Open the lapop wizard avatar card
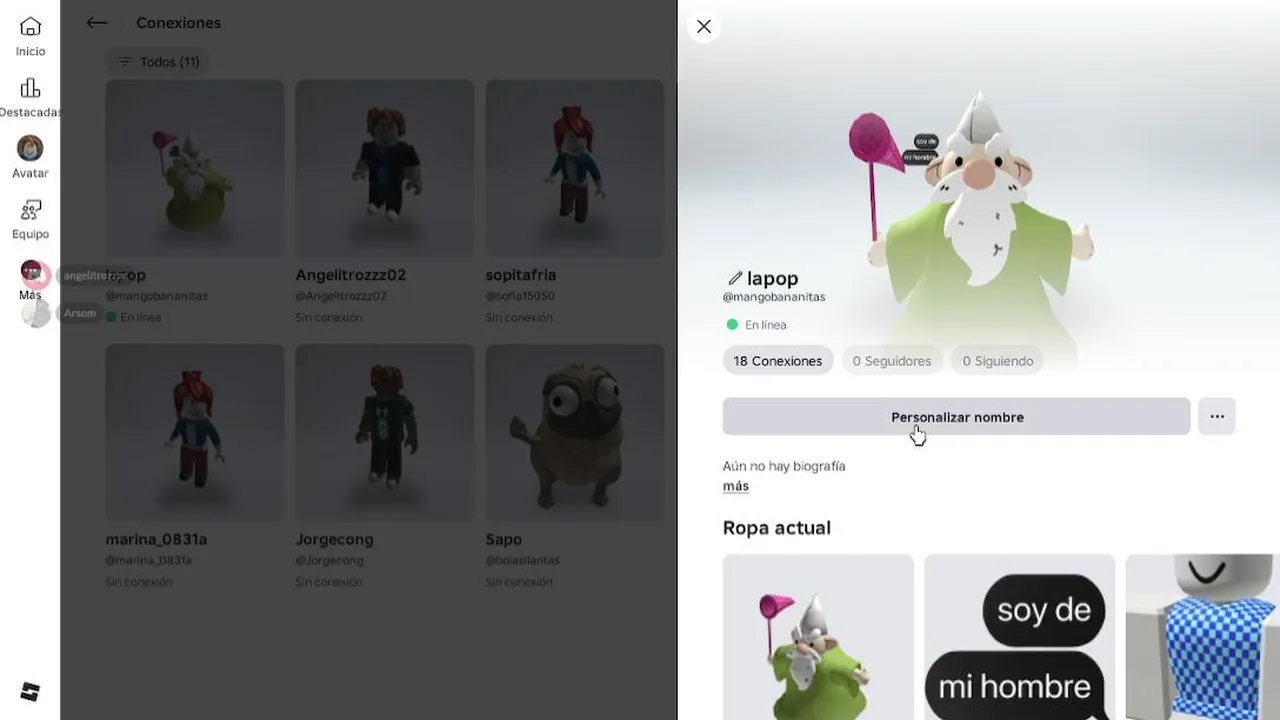Image resolution: width=1280 pixels, height=720 pixels. point(194,168)
